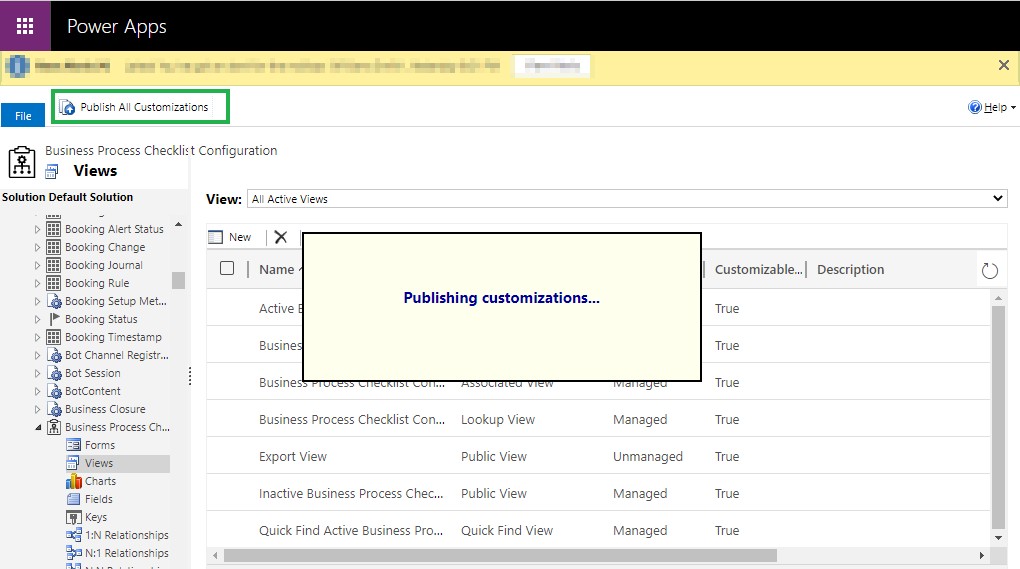Select the Keys icon in tree
1020x569 pixels.
click(74, 517)
